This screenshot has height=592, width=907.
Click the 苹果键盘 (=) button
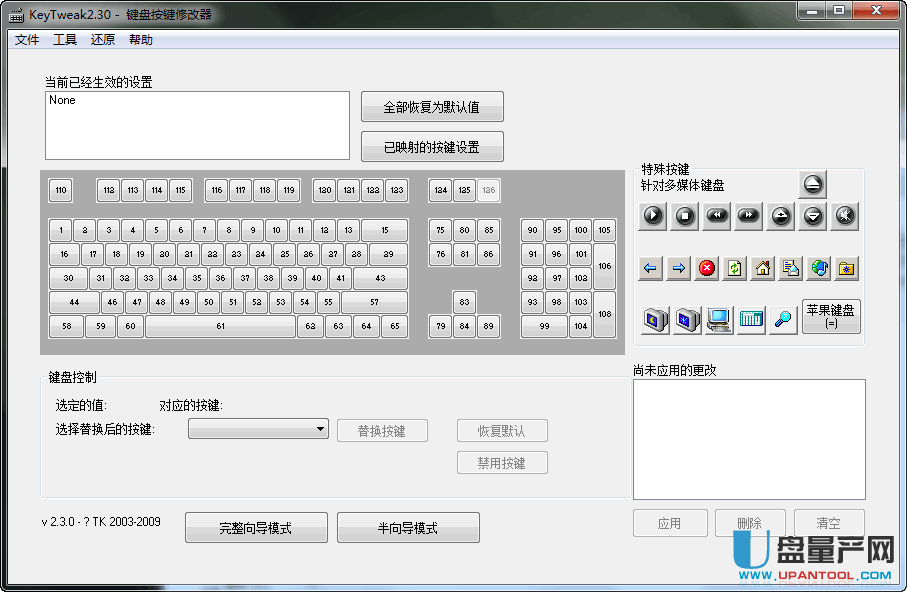pyautogui.click(x=831, y=317)
